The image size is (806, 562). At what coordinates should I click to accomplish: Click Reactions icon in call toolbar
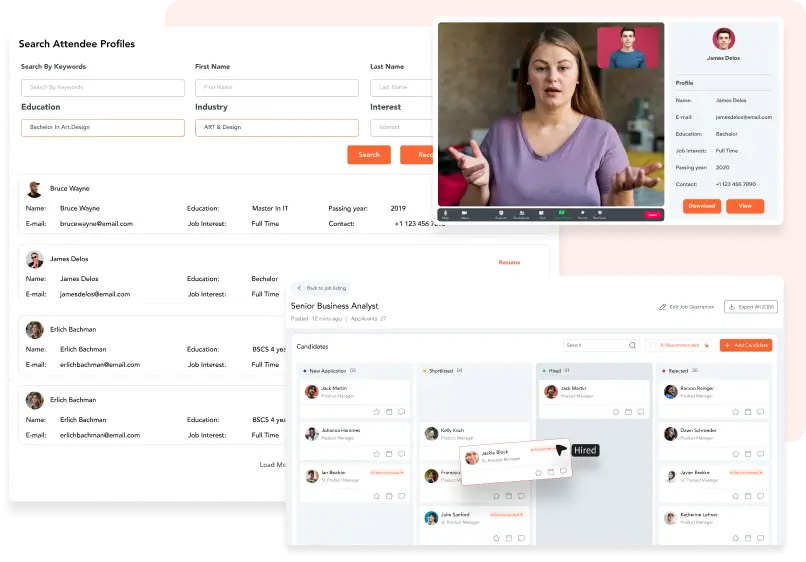(x=599, y=214)
